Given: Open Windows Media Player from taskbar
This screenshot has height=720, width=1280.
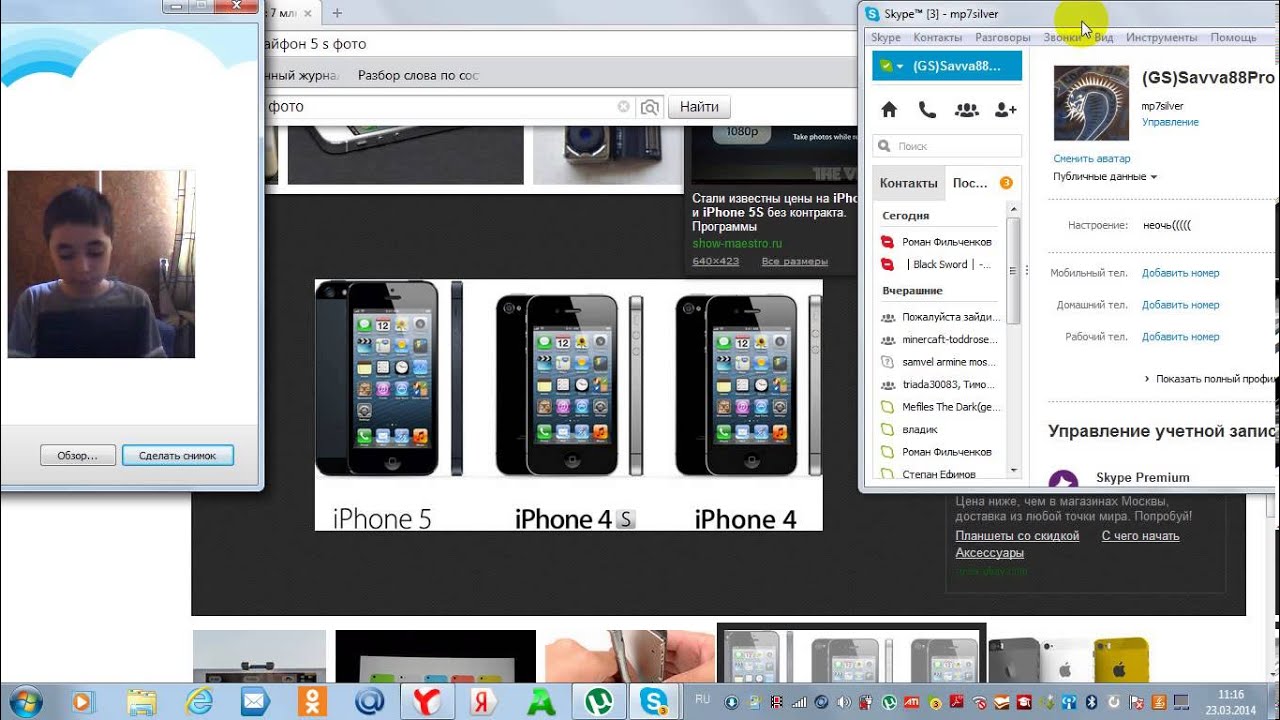Looking at the screenshot, I should pyautogui.click(x=82, y=702).
